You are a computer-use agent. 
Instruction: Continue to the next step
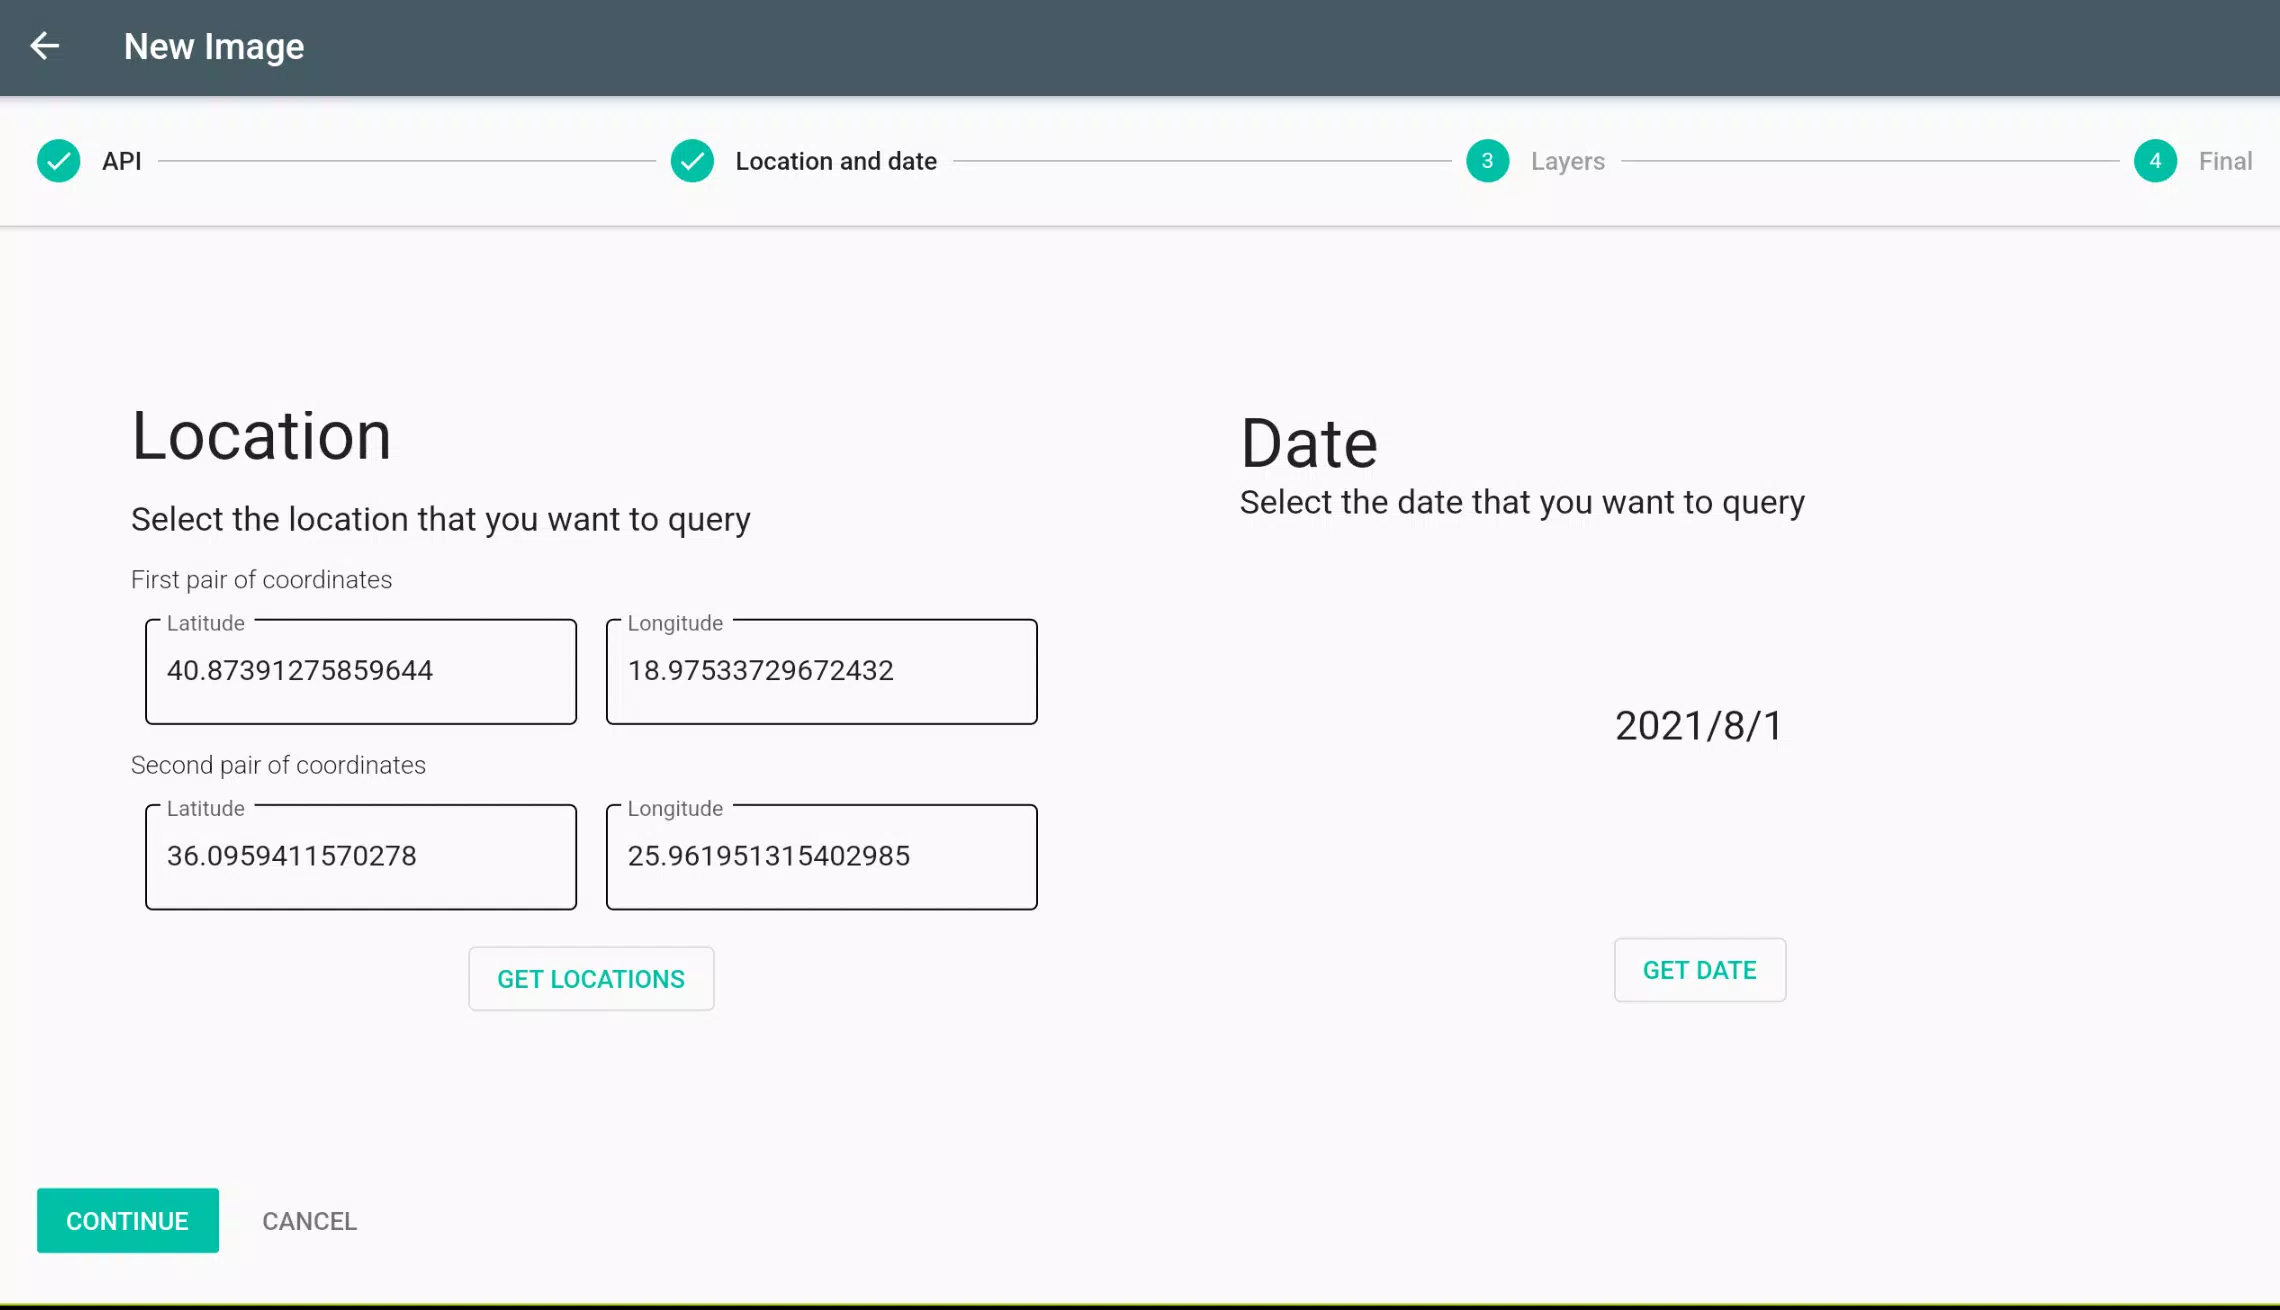[128, 1221]
